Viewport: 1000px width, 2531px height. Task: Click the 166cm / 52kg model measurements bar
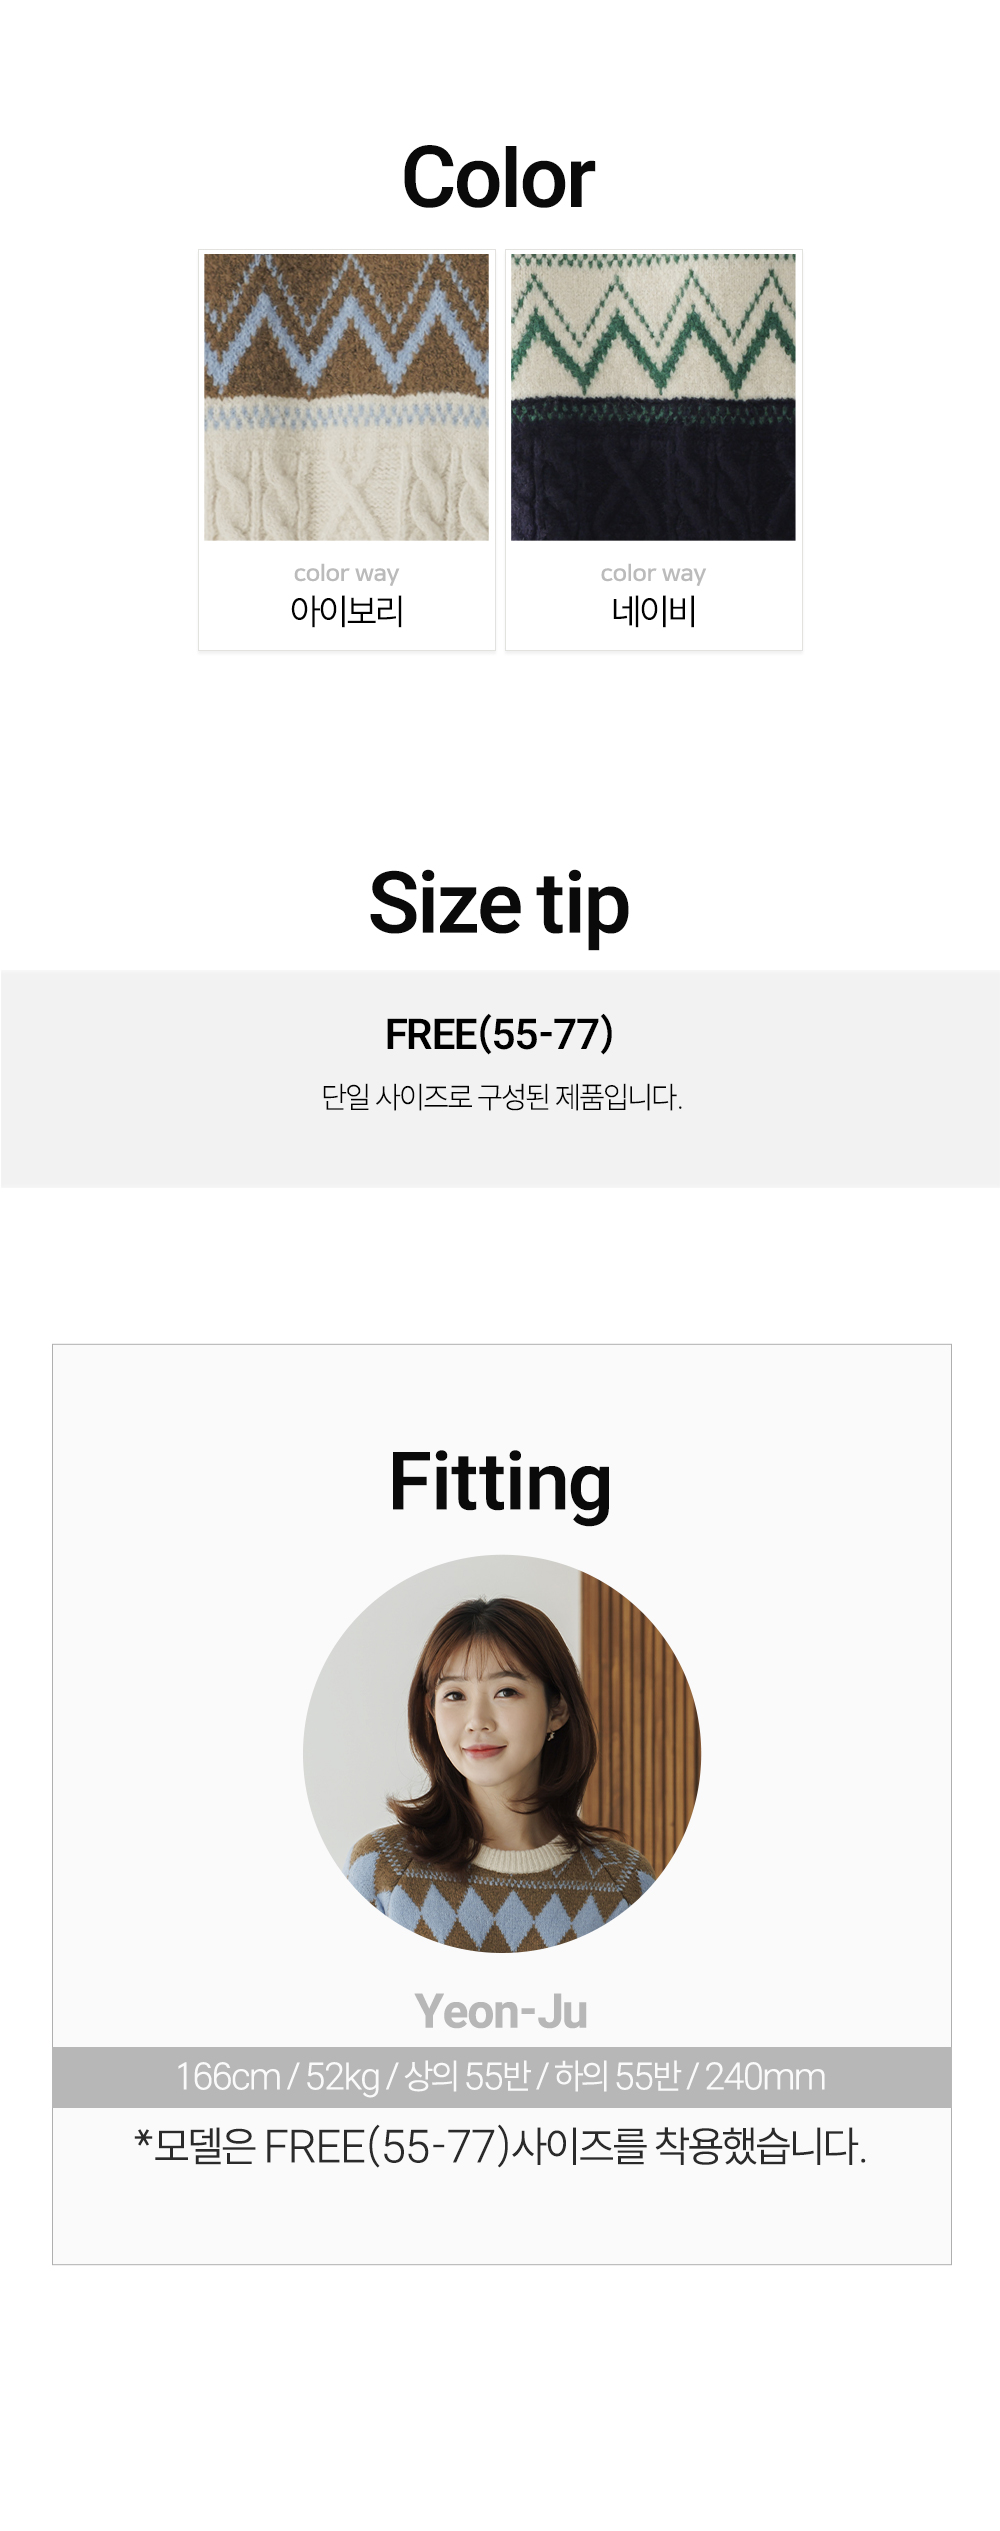[x=502, y=2077]
